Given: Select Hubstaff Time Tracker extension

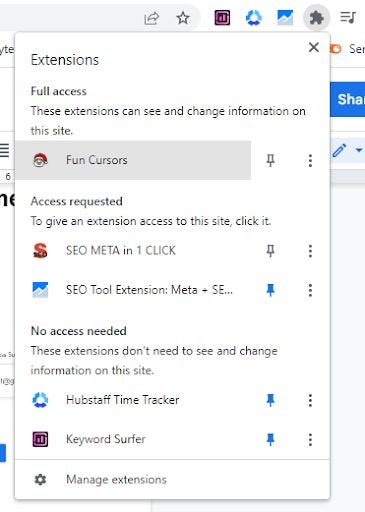Looking at the screenshot, I should tap(133, 400).
